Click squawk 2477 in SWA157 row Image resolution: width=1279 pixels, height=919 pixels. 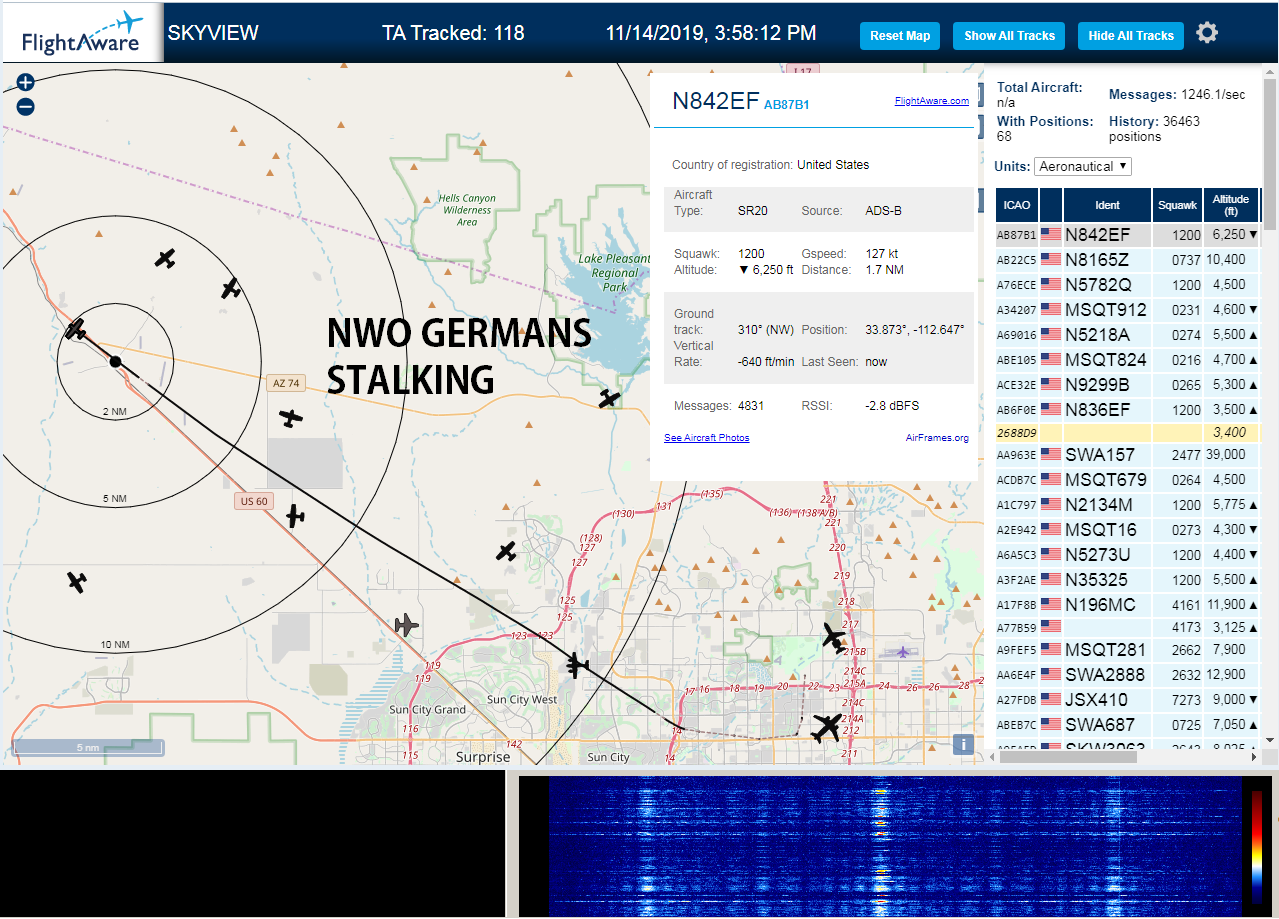point(1186,455)
